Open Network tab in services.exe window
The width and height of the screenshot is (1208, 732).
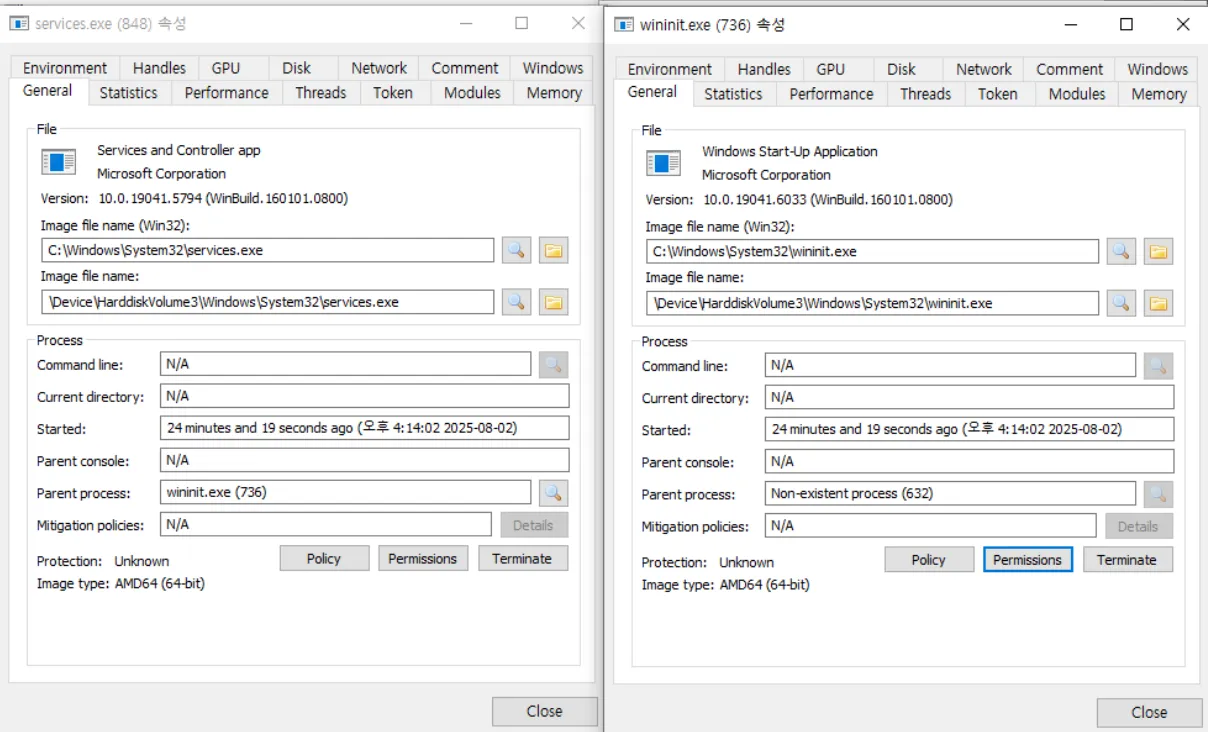coord(379,68)
